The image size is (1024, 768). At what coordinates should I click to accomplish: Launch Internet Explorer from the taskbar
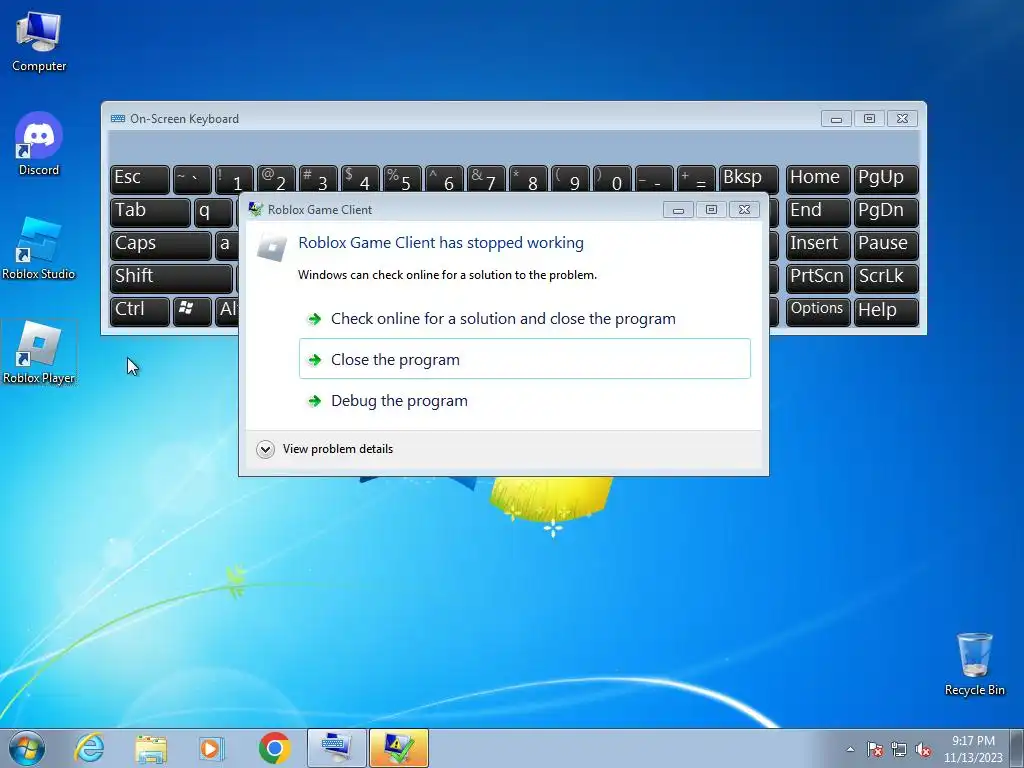click(89, 748)
